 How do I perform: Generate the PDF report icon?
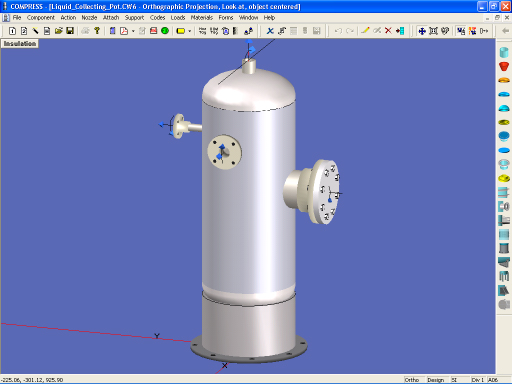pyautogui.click(x=124, y=31)
